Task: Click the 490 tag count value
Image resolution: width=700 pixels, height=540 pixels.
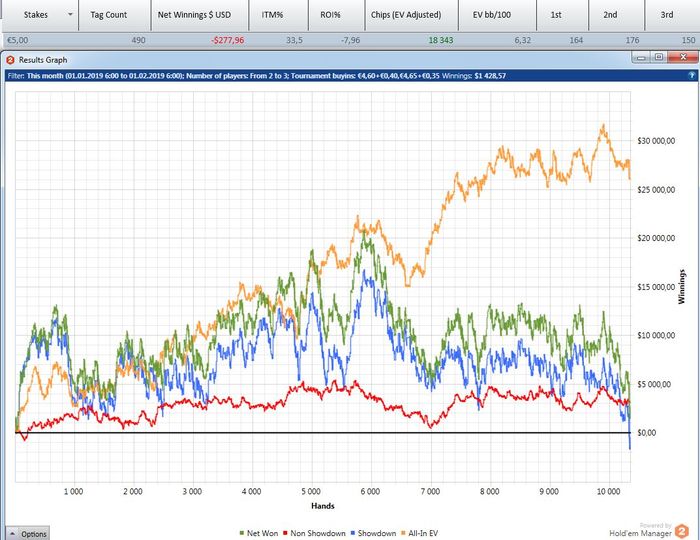Action: 138,40
